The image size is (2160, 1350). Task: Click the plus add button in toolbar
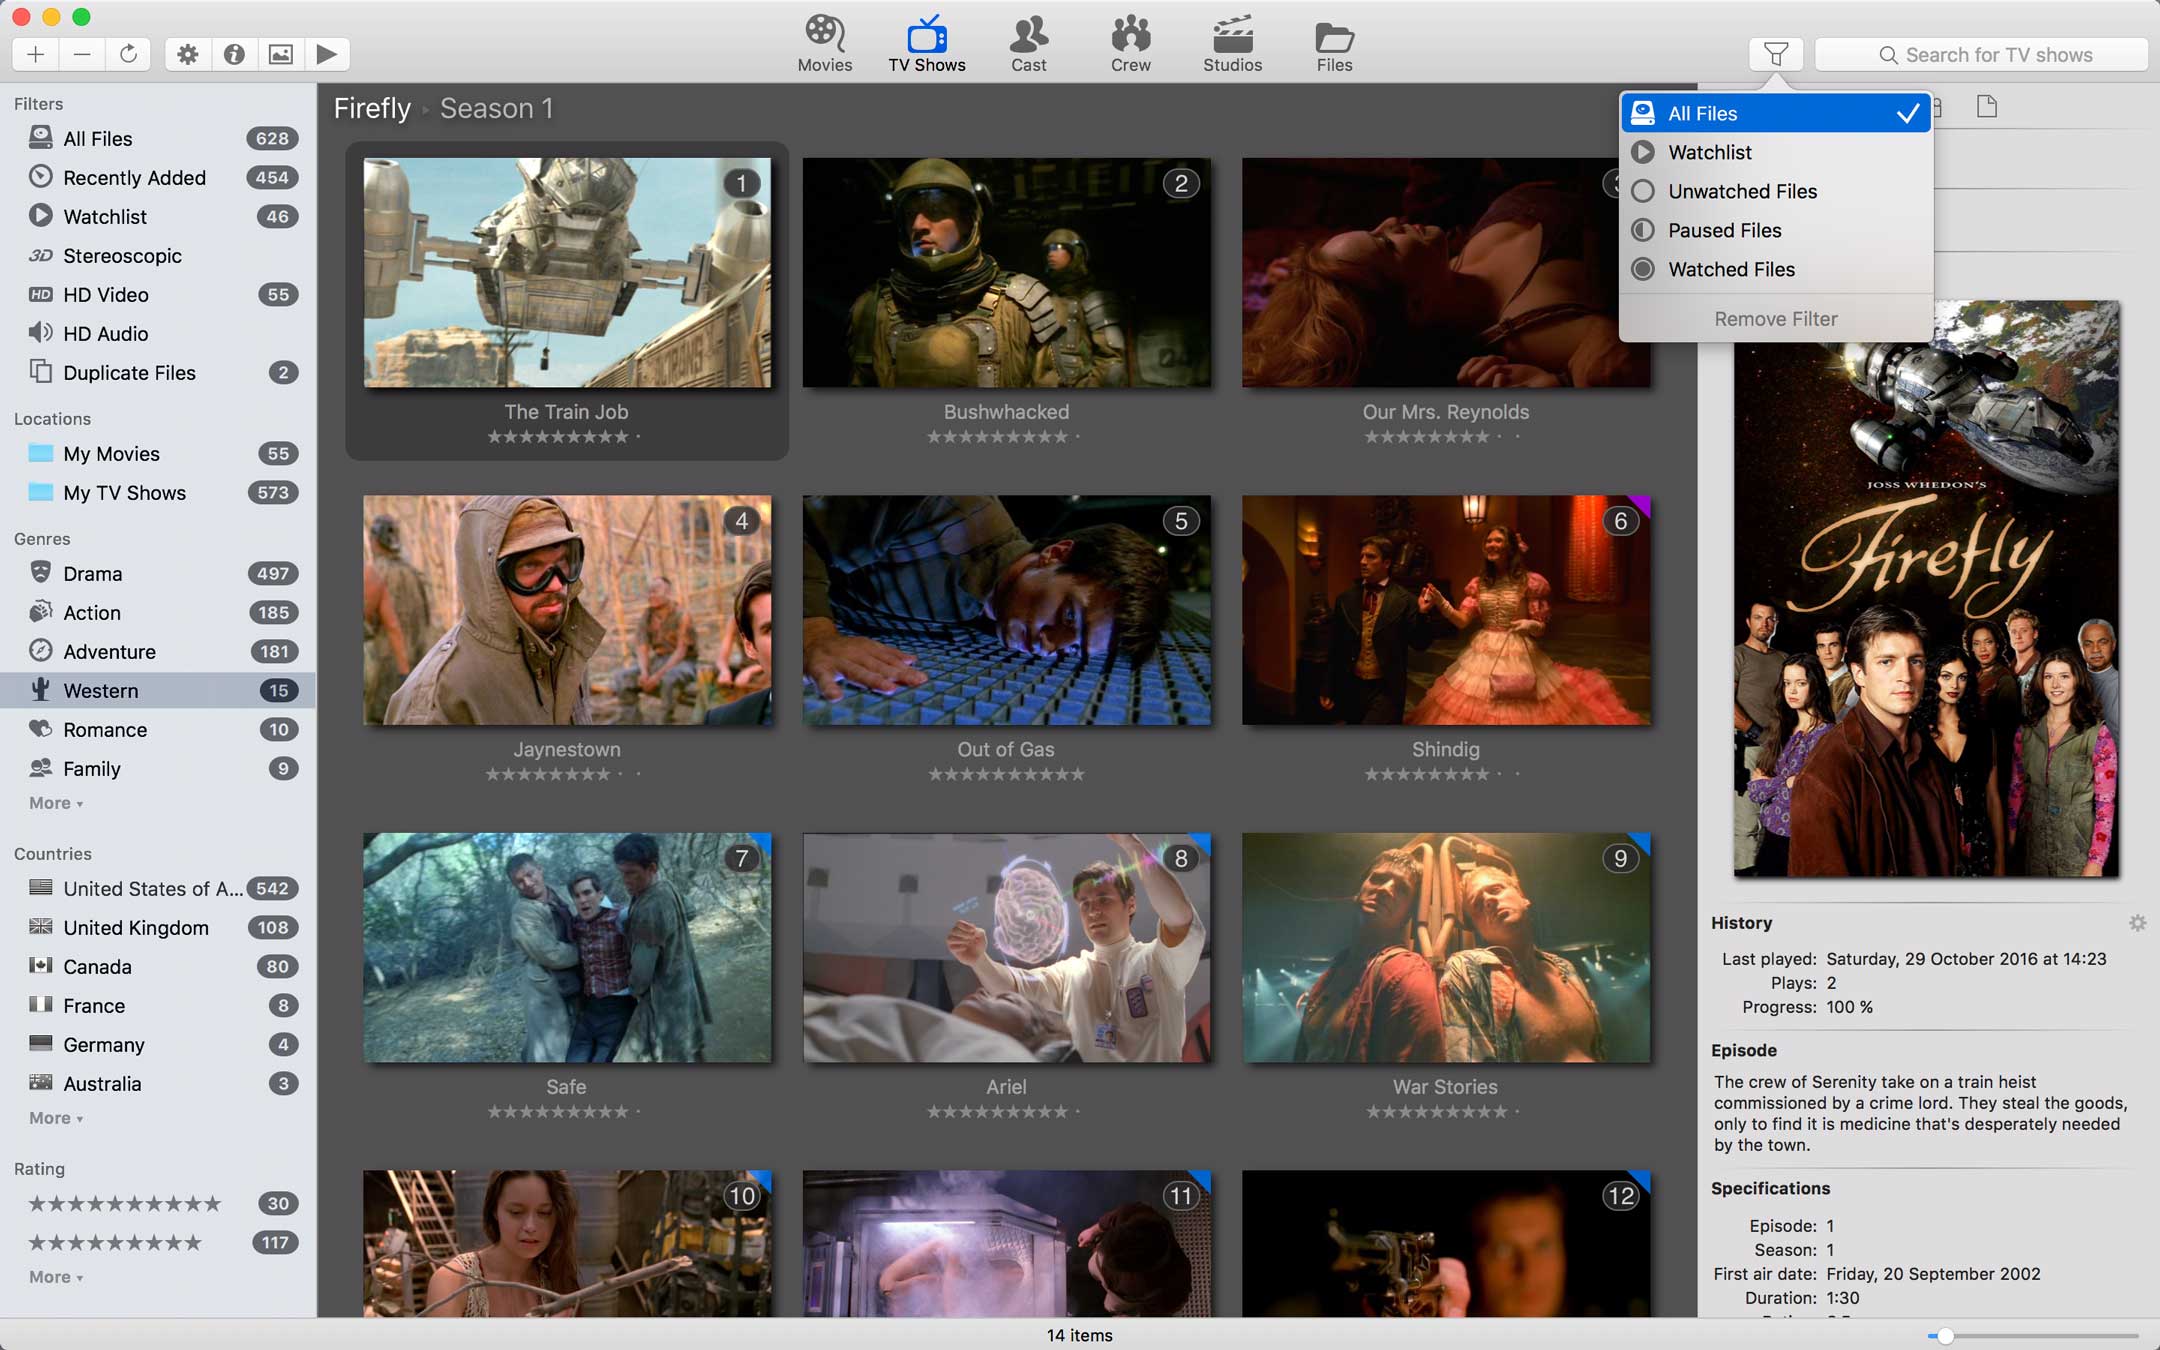pyautogui.click(x=36, y=54)
